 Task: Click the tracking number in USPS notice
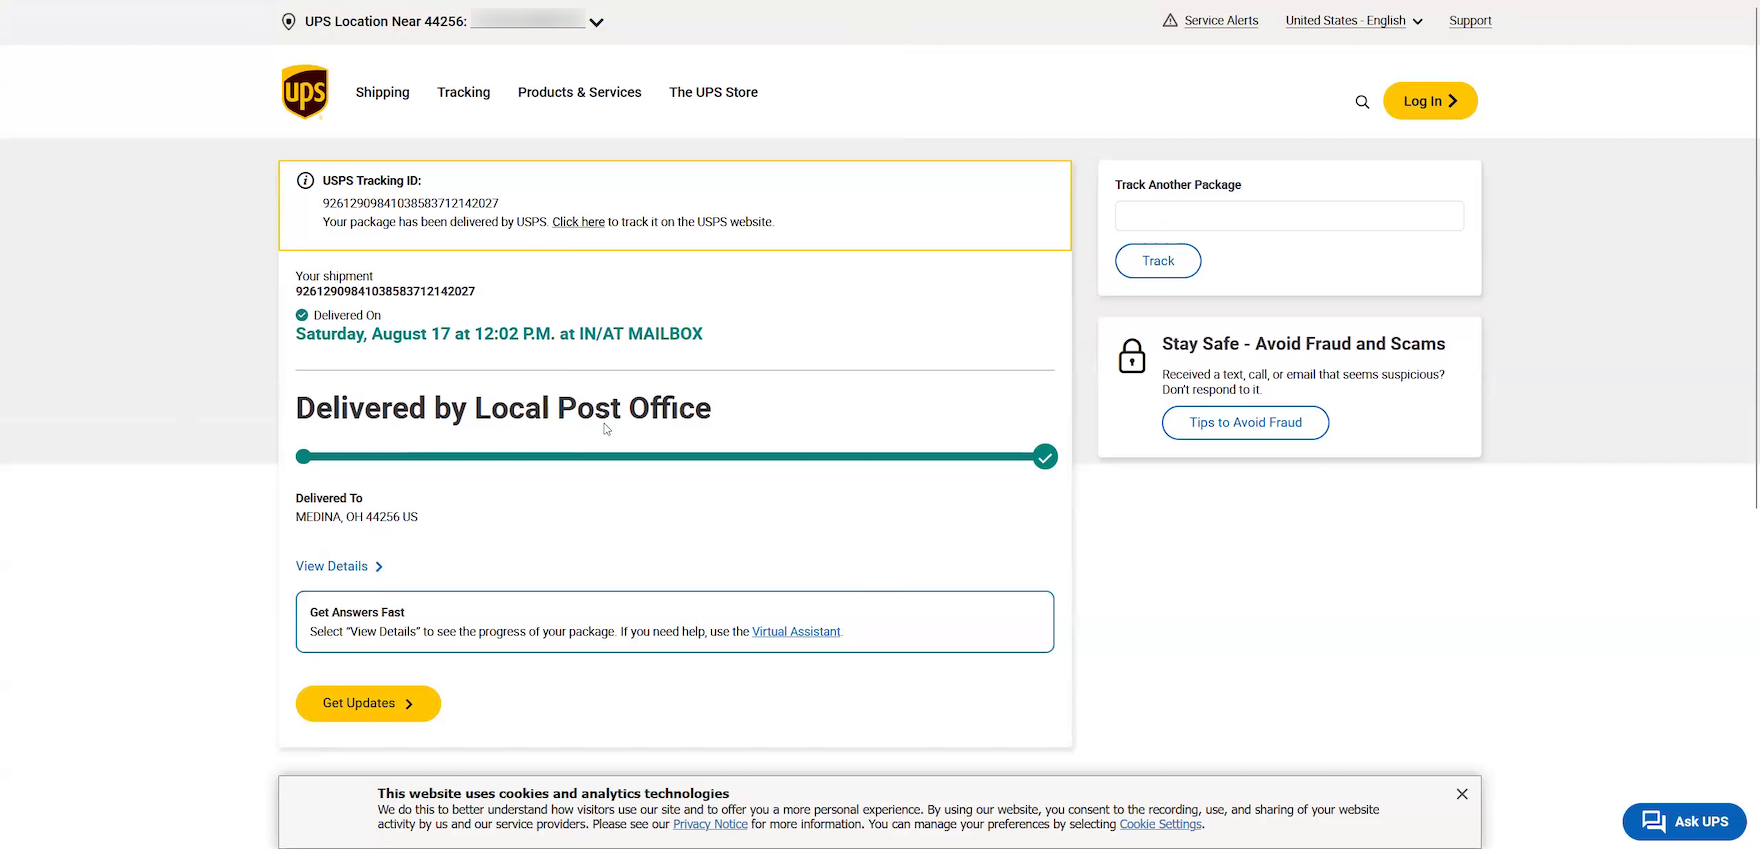pyautogui.click(x=410, y=203)
